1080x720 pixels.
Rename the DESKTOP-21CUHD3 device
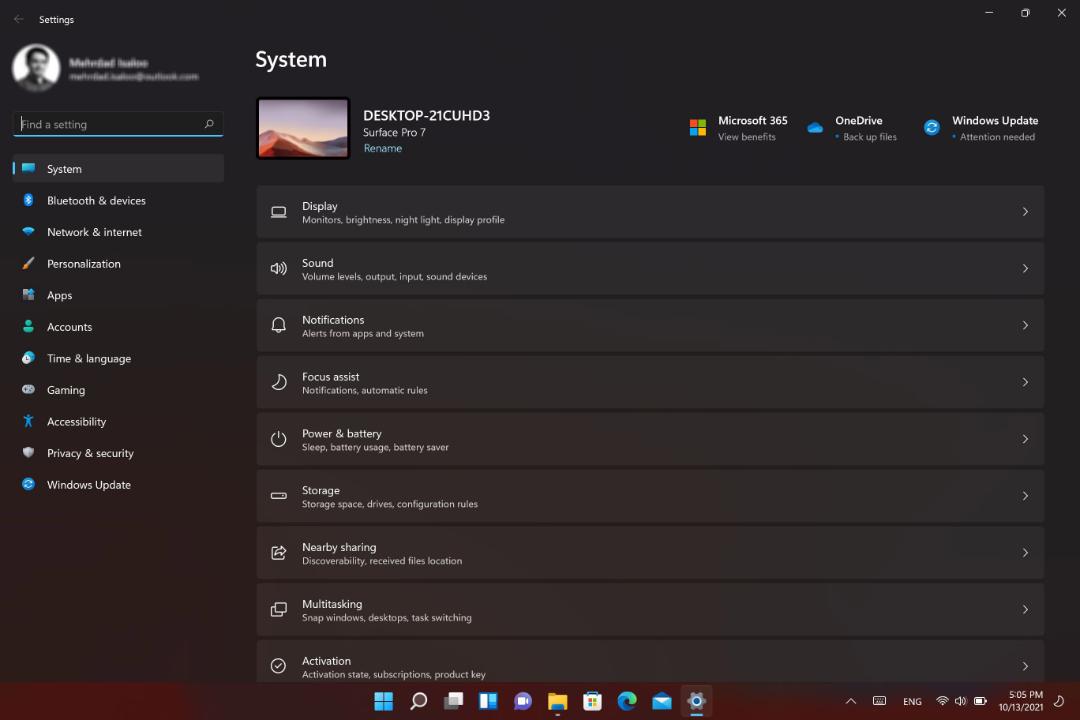pyautogui.click(x=382, y=148)
